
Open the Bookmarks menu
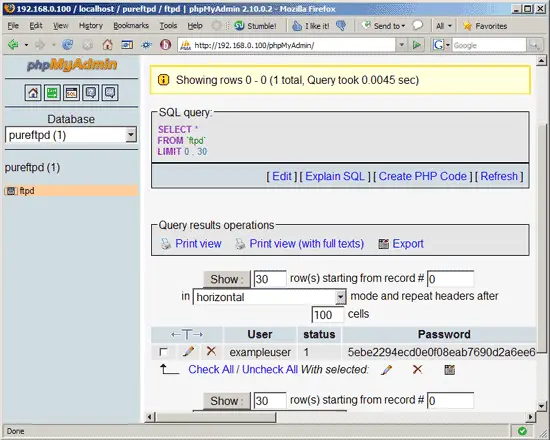coord(131,26)
